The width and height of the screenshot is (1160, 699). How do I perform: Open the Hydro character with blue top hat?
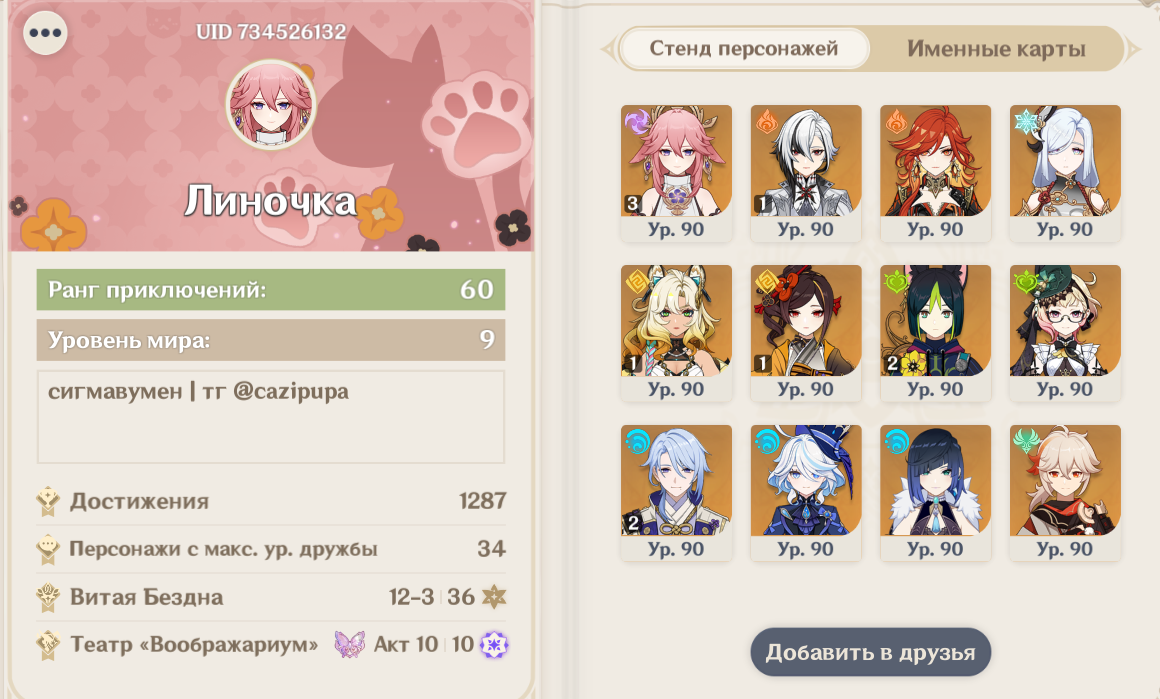(x=806, y=493)
